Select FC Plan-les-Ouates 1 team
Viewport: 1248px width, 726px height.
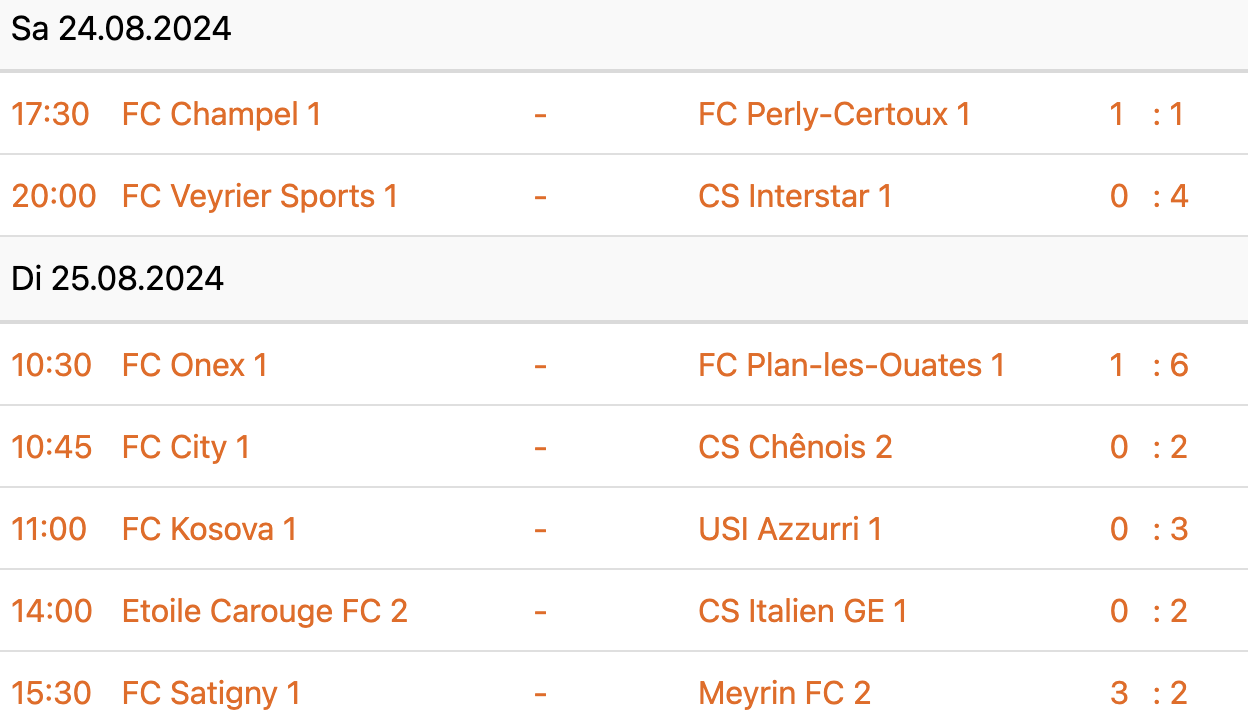[x=851, y=365]
